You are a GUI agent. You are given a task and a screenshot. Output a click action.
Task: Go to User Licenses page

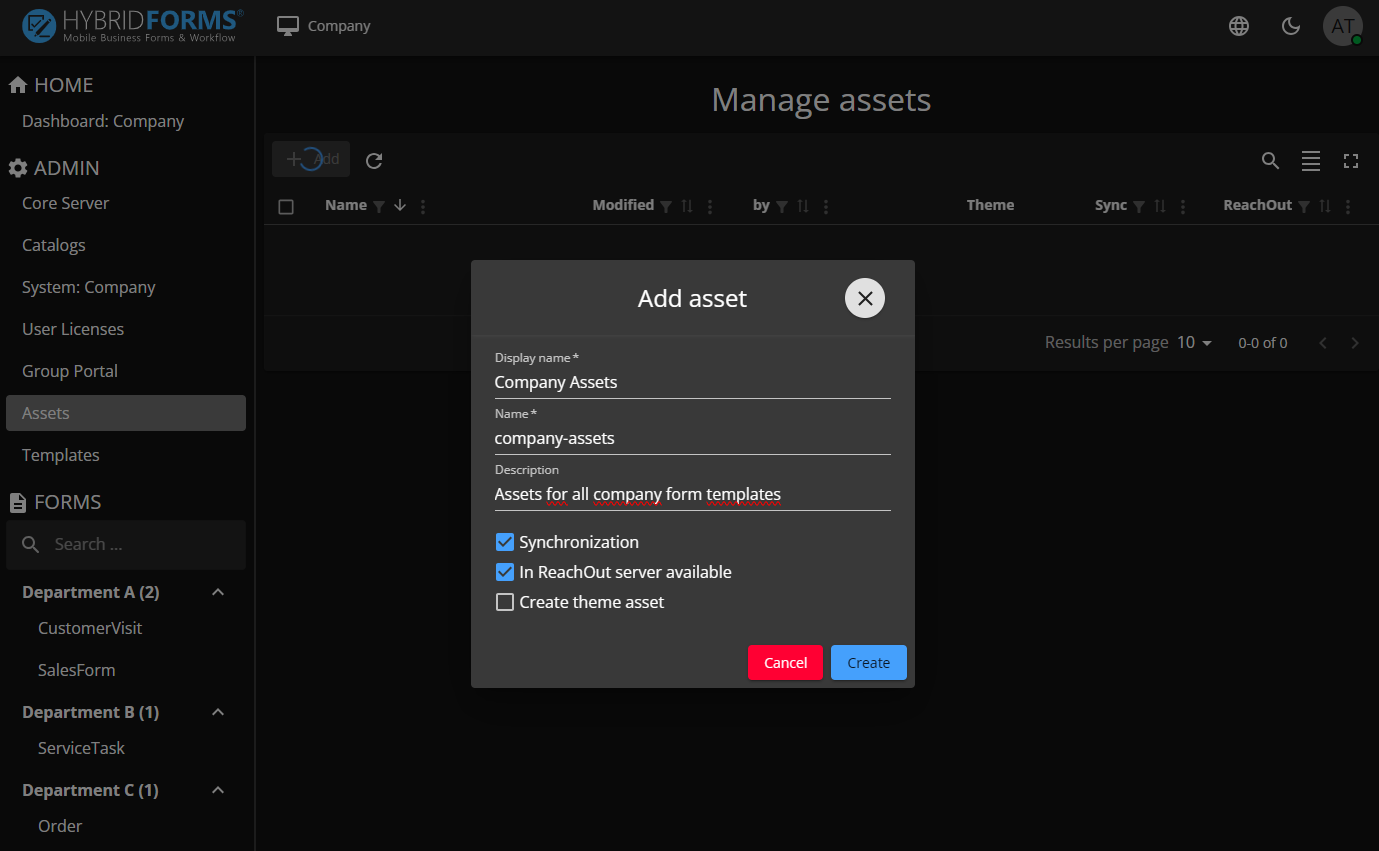pos(73,329)
